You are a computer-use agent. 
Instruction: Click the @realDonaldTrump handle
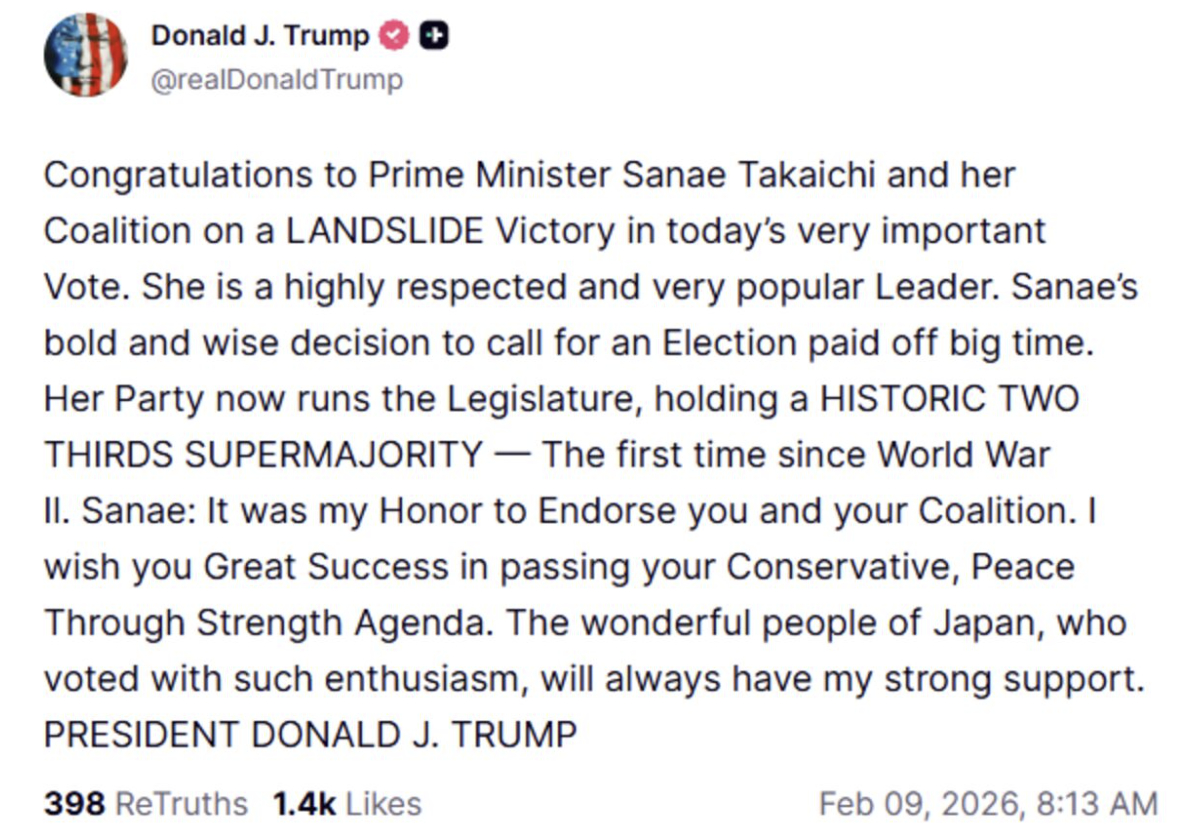pyautogui.click(x=276, y=80)
